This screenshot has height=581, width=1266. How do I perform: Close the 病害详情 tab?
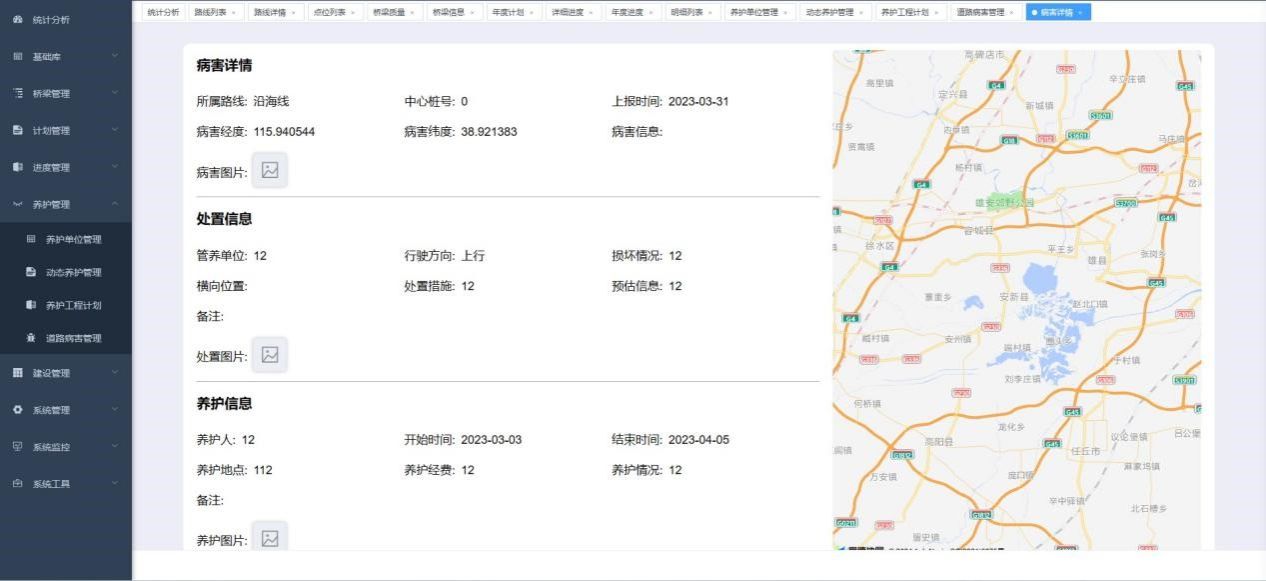click(x=1080, y=12)
